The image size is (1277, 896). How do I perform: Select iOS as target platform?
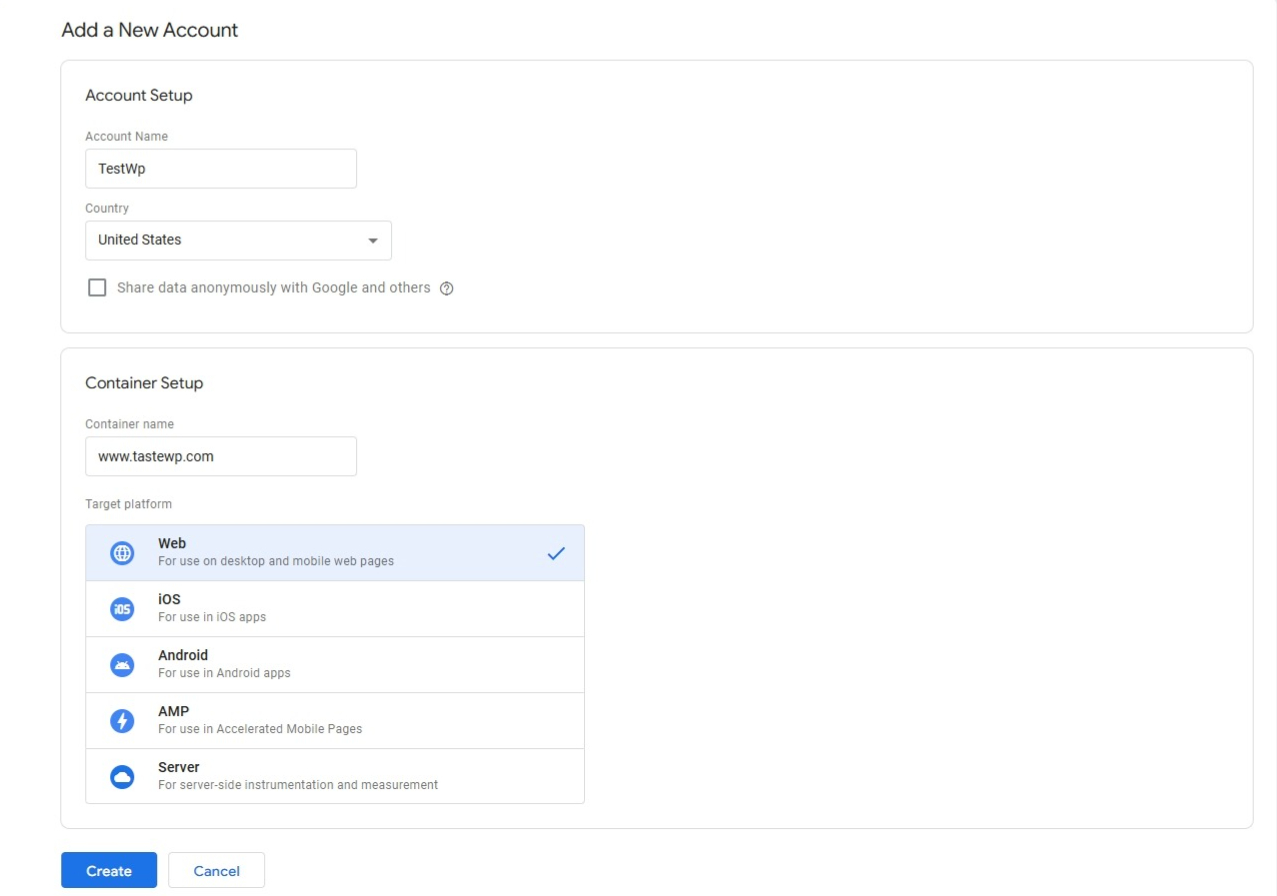click(x=335, y=609)
